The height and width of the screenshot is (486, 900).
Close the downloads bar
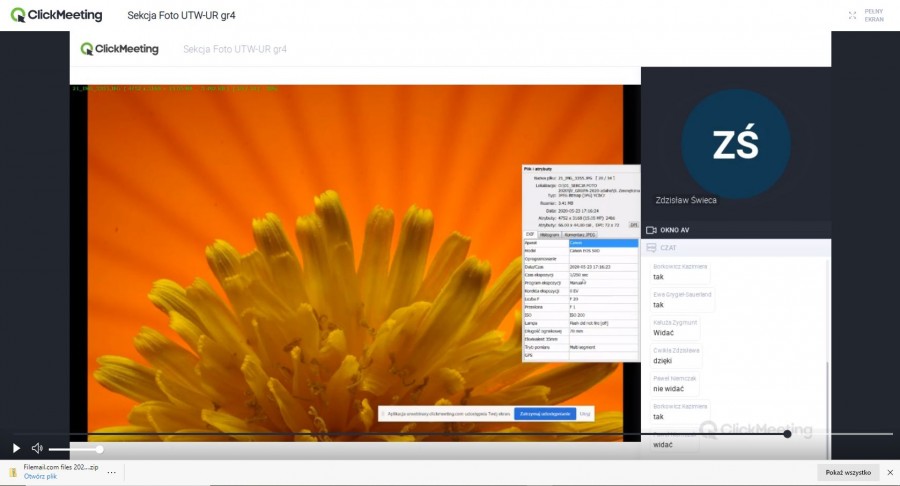890,472
